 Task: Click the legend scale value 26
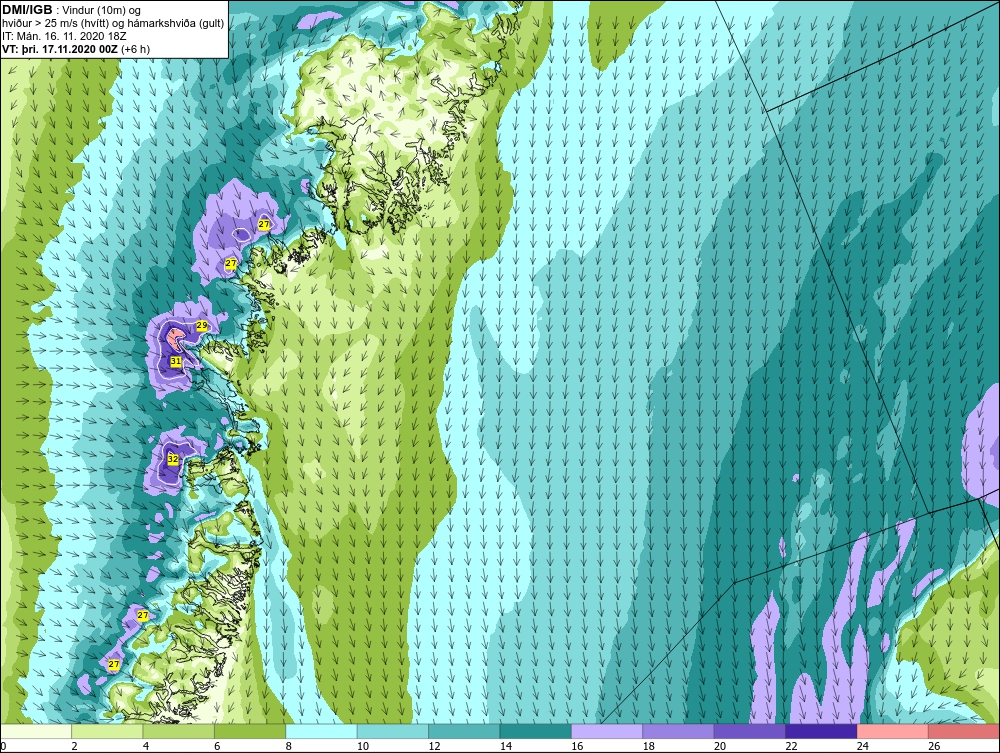934,746
